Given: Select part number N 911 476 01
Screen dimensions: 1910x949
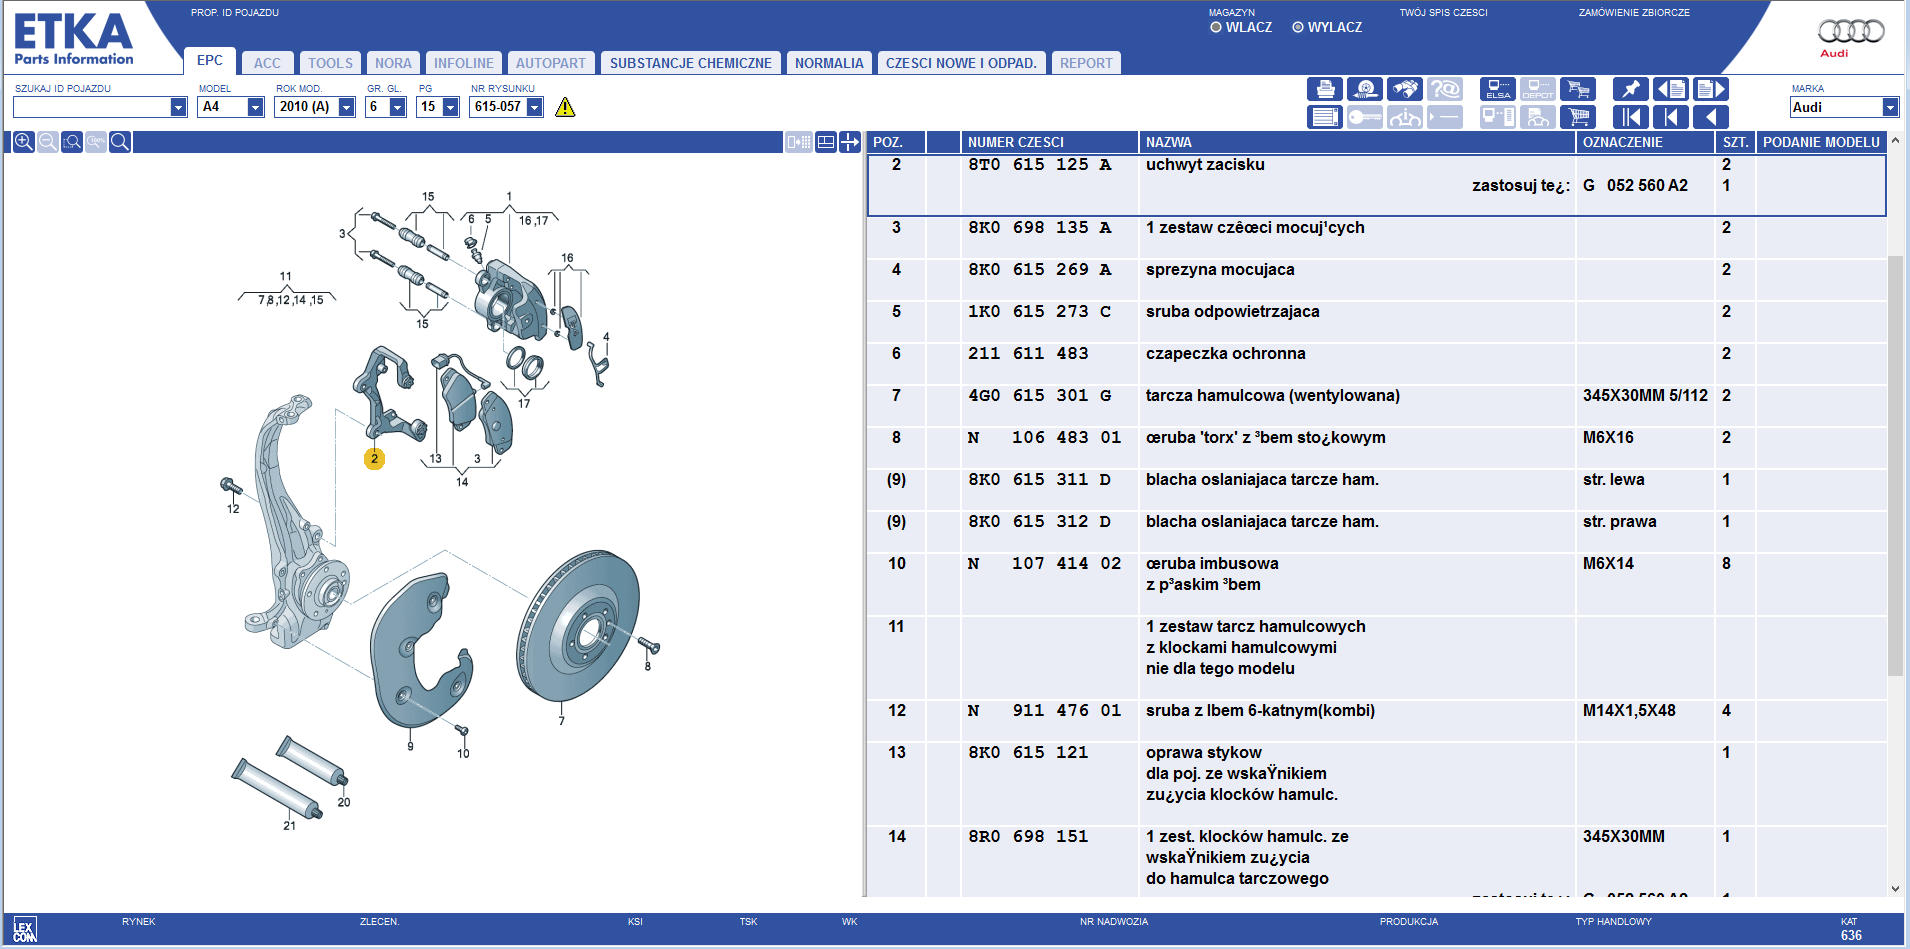Looking at the screenshot, I should (1044, 711).
